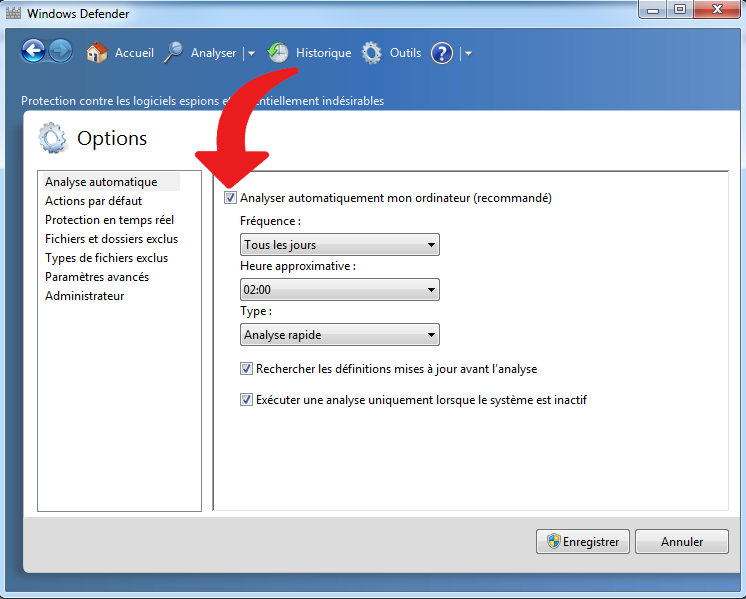Click the Analyser magnifying glass icon
This screenshot has width=746, height=599.
click(174, 52)
